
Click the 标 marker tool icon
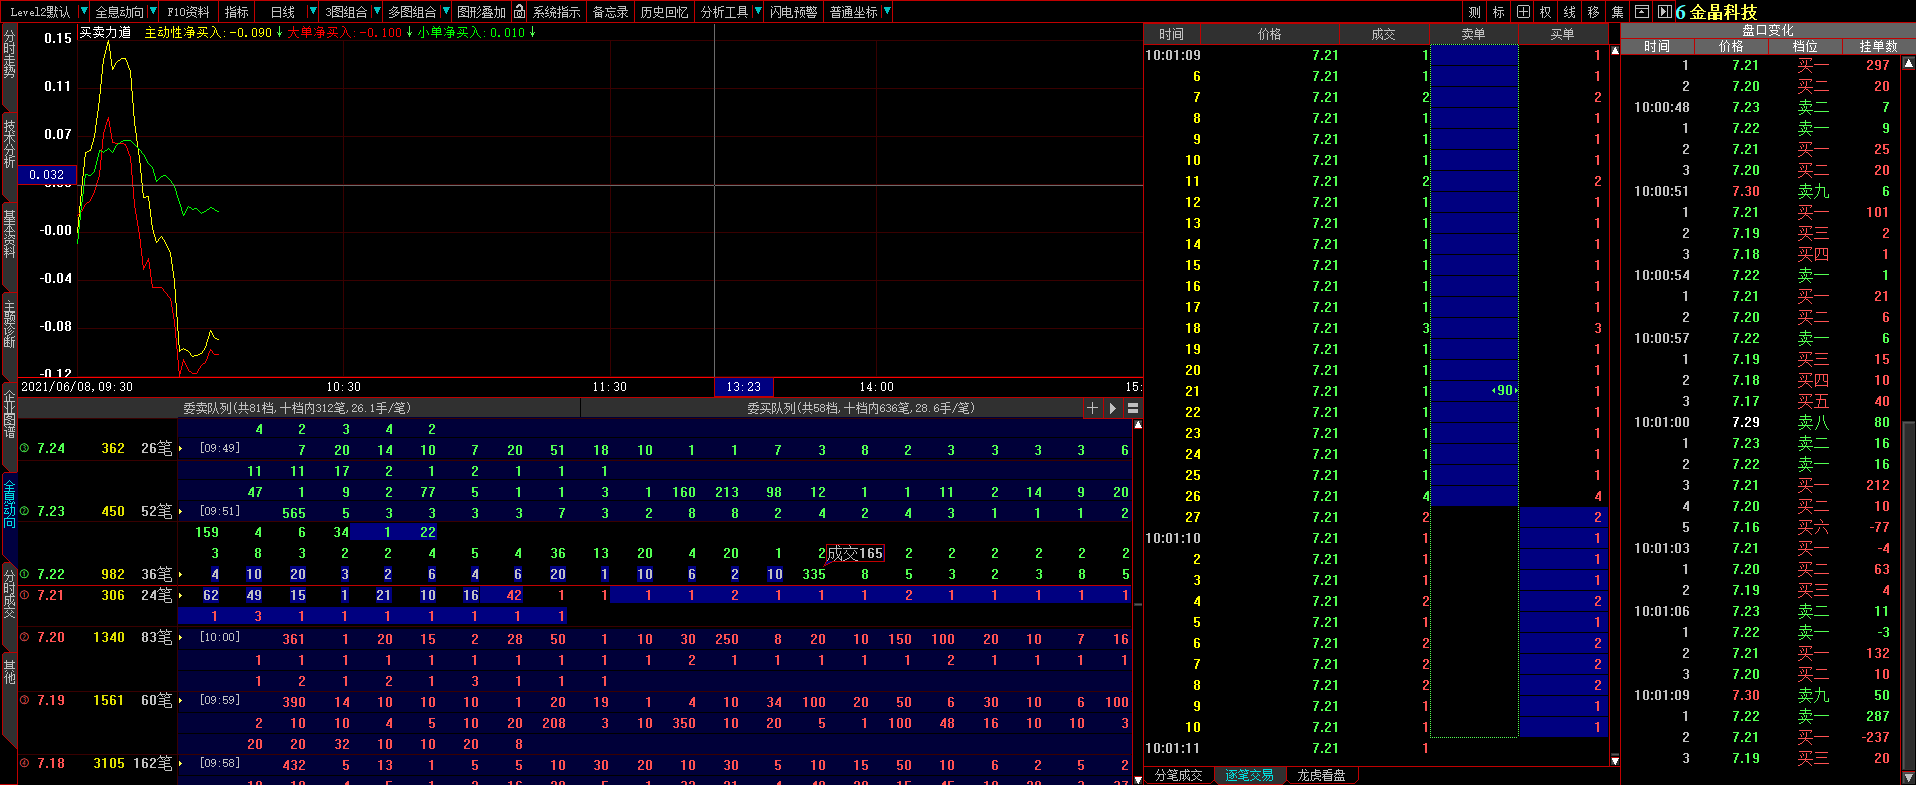point(1499,12)
